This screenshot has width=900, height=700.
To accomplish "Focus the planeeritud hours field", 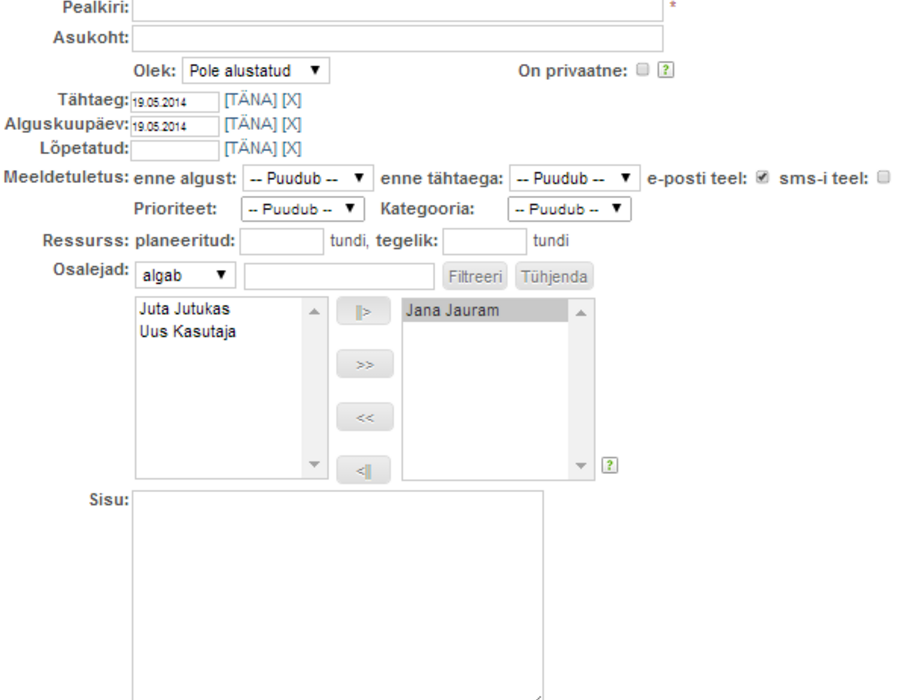I will pyautogui.click(x=282, y=242).
